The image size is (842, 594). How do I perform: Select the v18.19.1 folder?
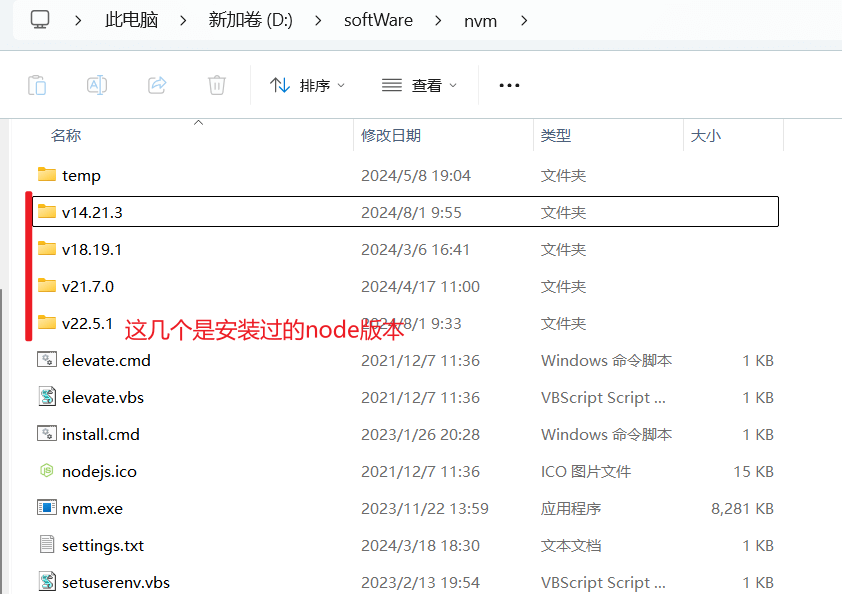pos(91,249)
